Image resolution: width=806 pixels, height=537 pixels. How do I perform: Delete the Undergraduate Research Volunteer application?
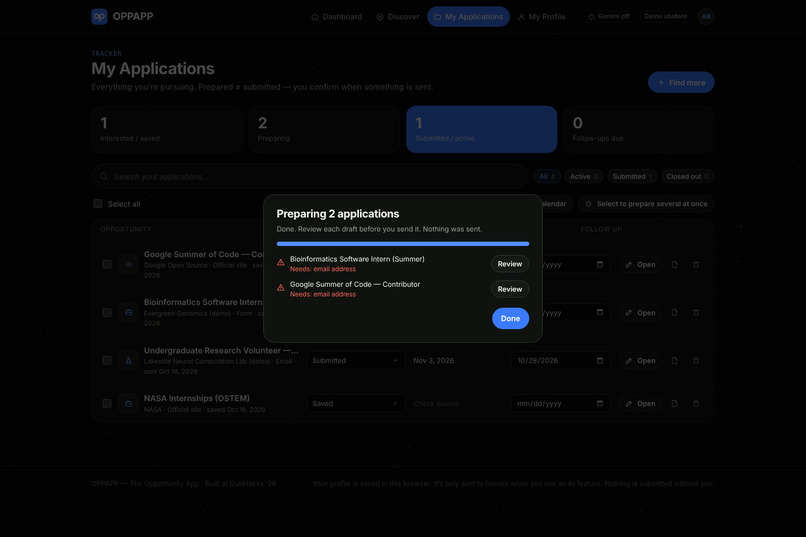click(696, 361)
